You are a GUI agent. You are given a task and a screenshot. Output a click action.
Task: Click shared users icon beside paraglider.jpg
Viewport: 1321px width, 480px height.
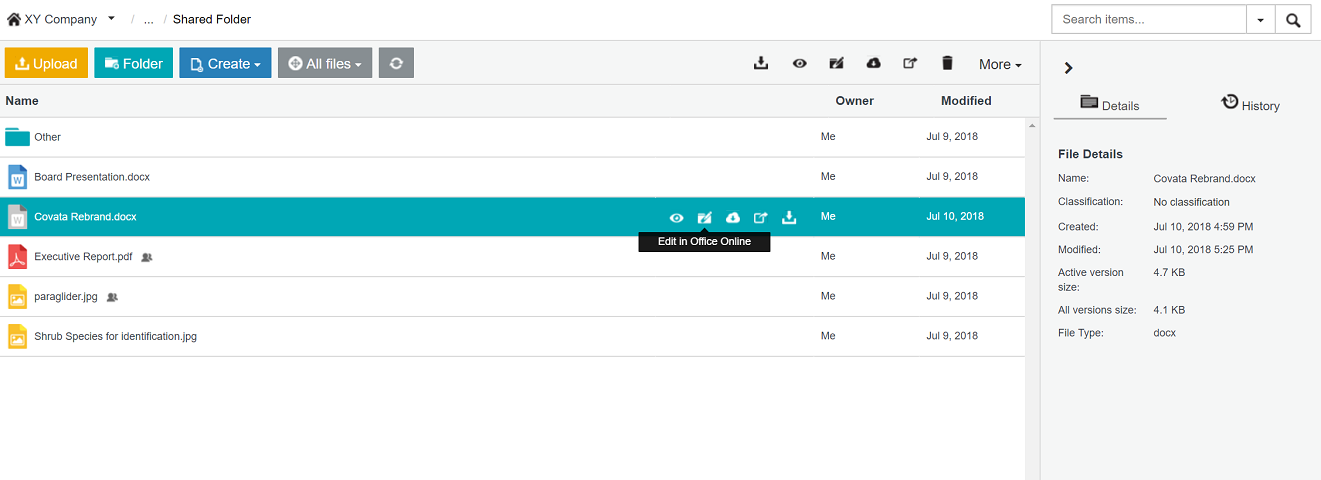112,297
